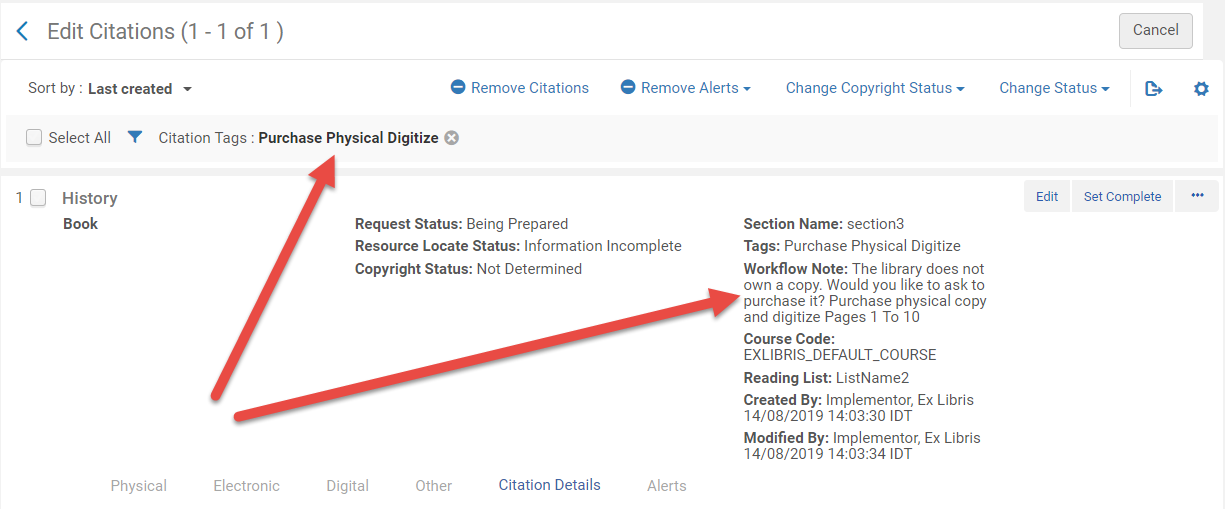
Task: Click the blue filter funnel icon
Action: click(135, 138)
